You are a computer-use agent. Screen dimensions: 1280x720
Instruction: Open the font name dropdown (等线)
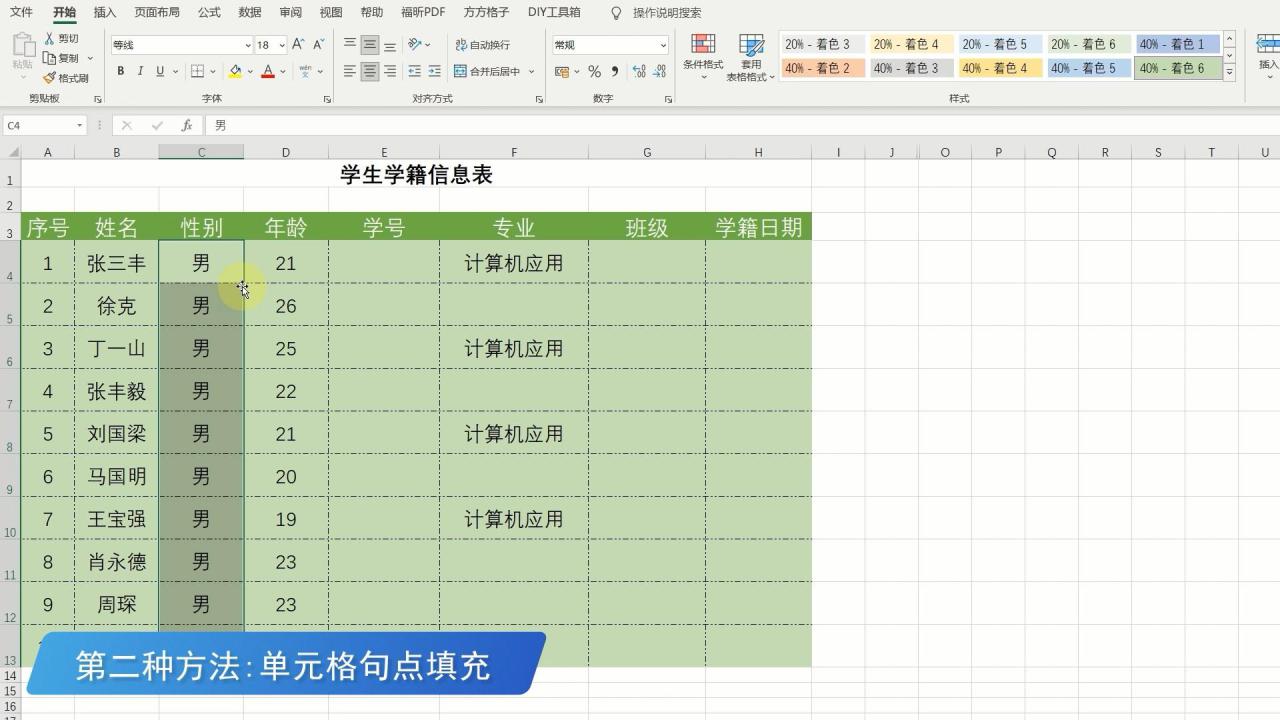pyautogui.click(x=248, y=45)
